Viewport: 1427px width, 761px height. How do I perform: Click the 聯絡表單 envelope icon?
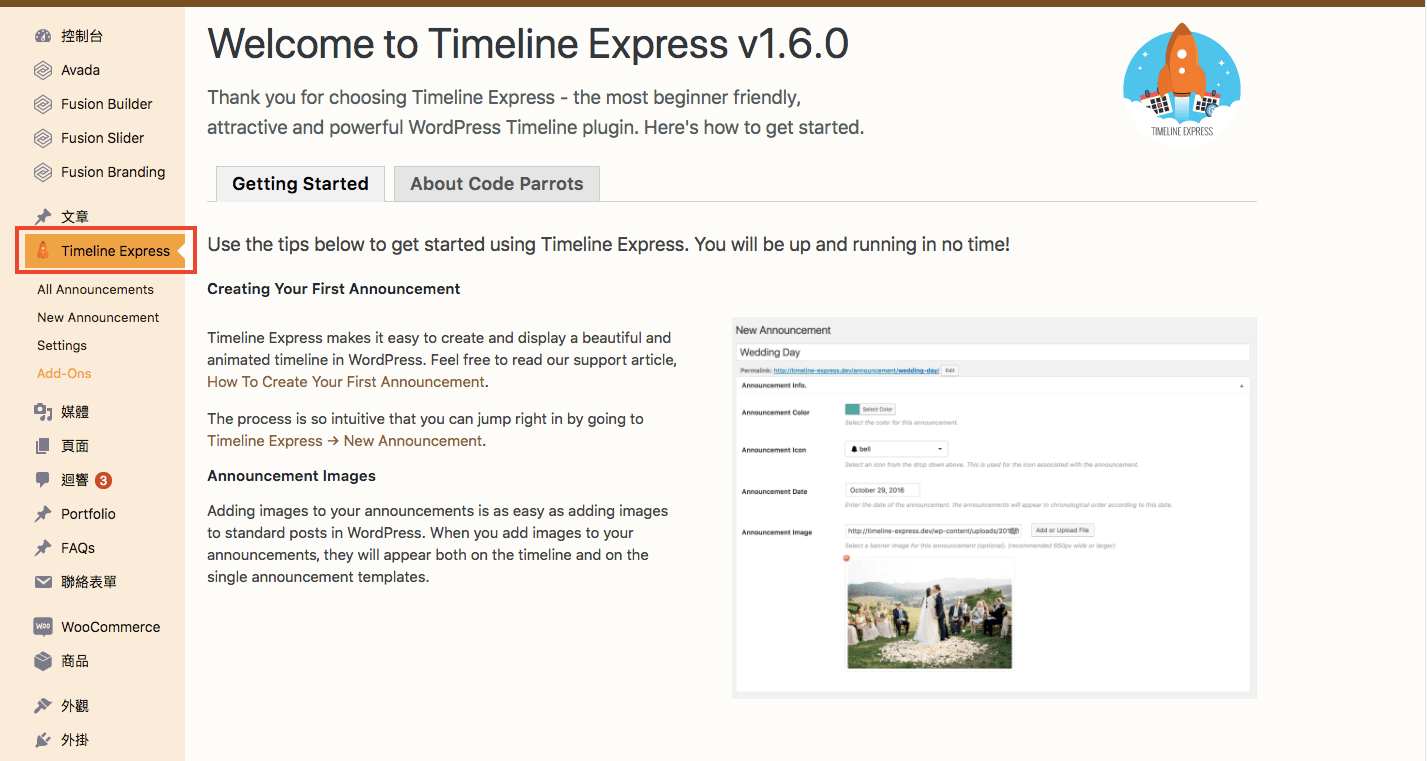[x=43, y=582]
